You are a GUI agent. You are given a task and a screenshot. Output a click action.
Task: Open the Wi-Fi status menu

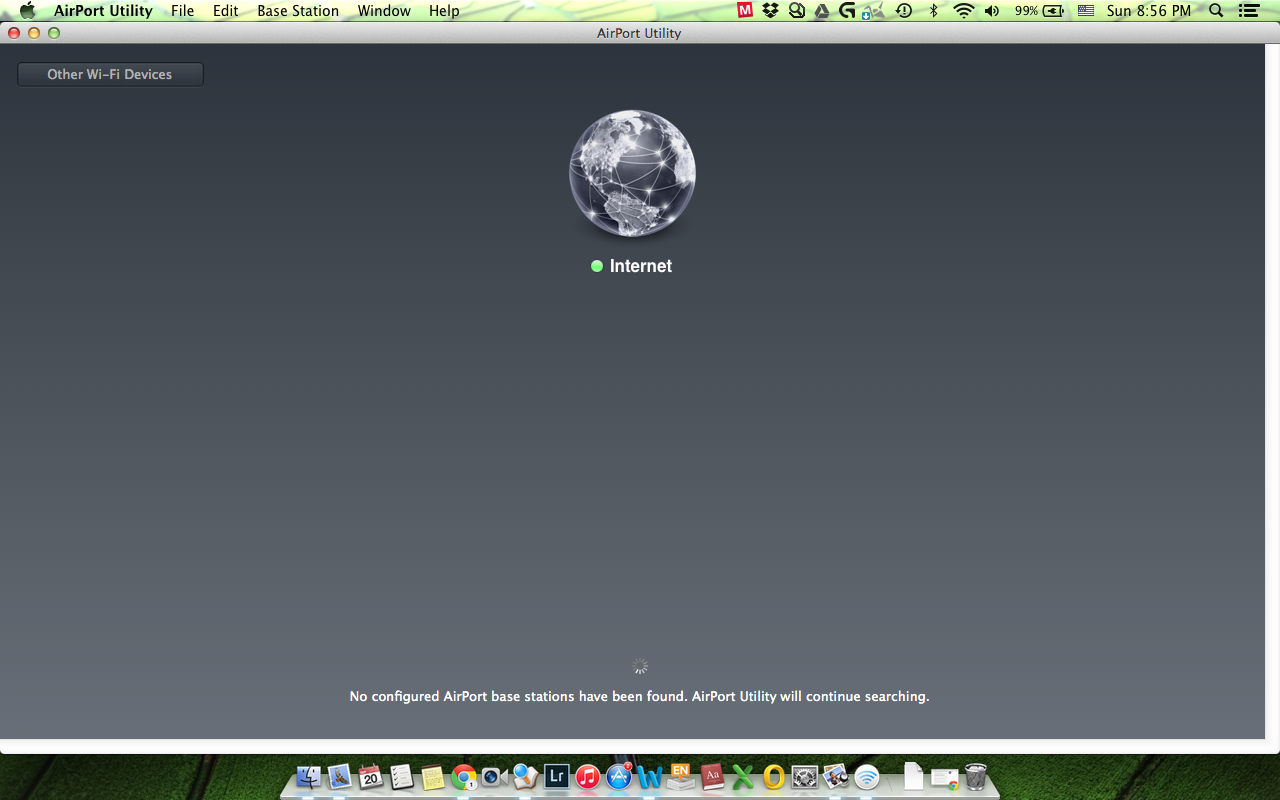pyautogui.click(x=963, y=11)
